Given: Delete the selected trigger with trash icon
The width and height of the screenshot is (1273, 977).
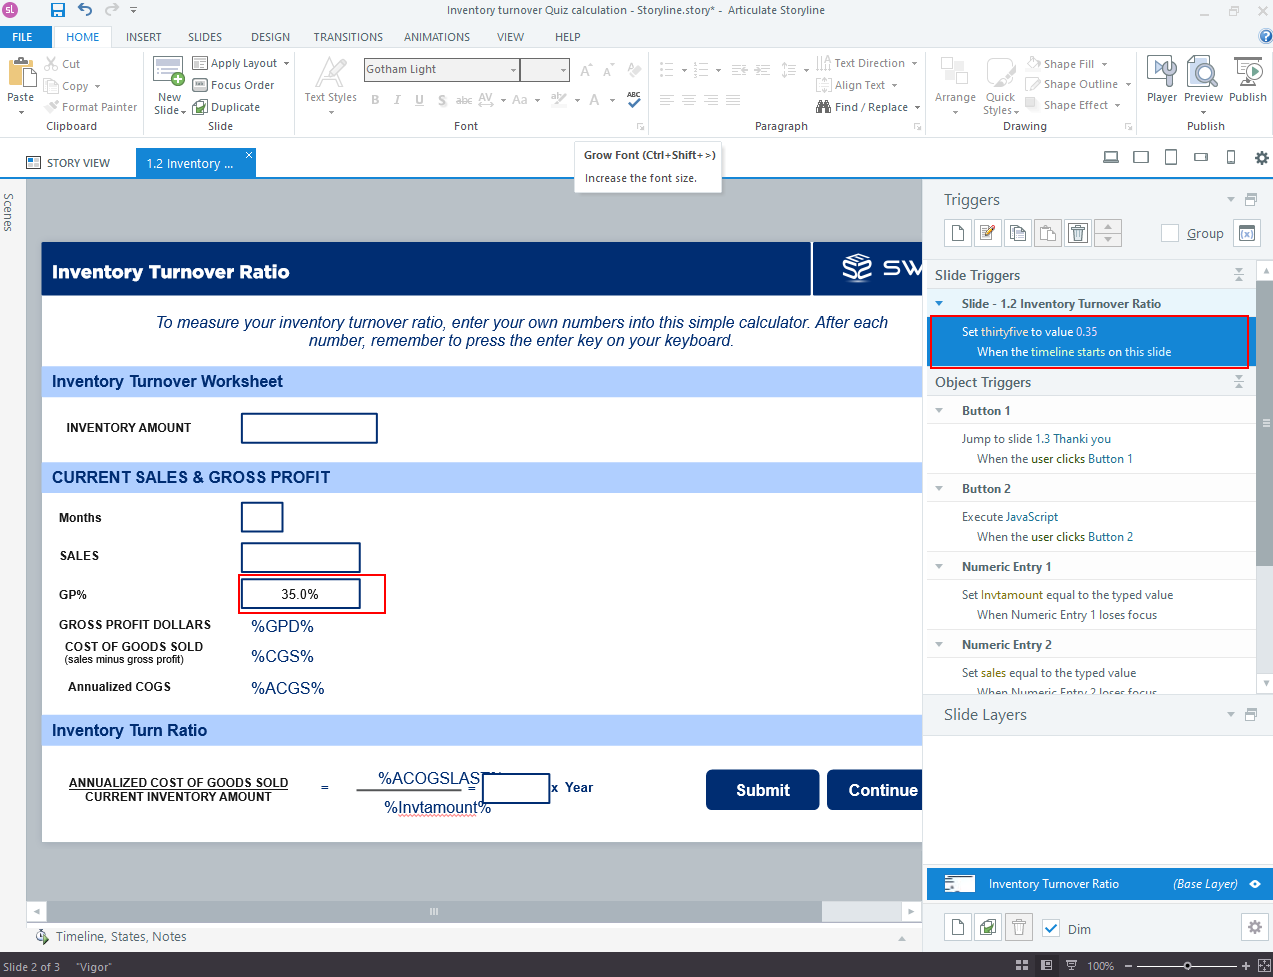Looking at the screenshot, I should click(1077, 233).
